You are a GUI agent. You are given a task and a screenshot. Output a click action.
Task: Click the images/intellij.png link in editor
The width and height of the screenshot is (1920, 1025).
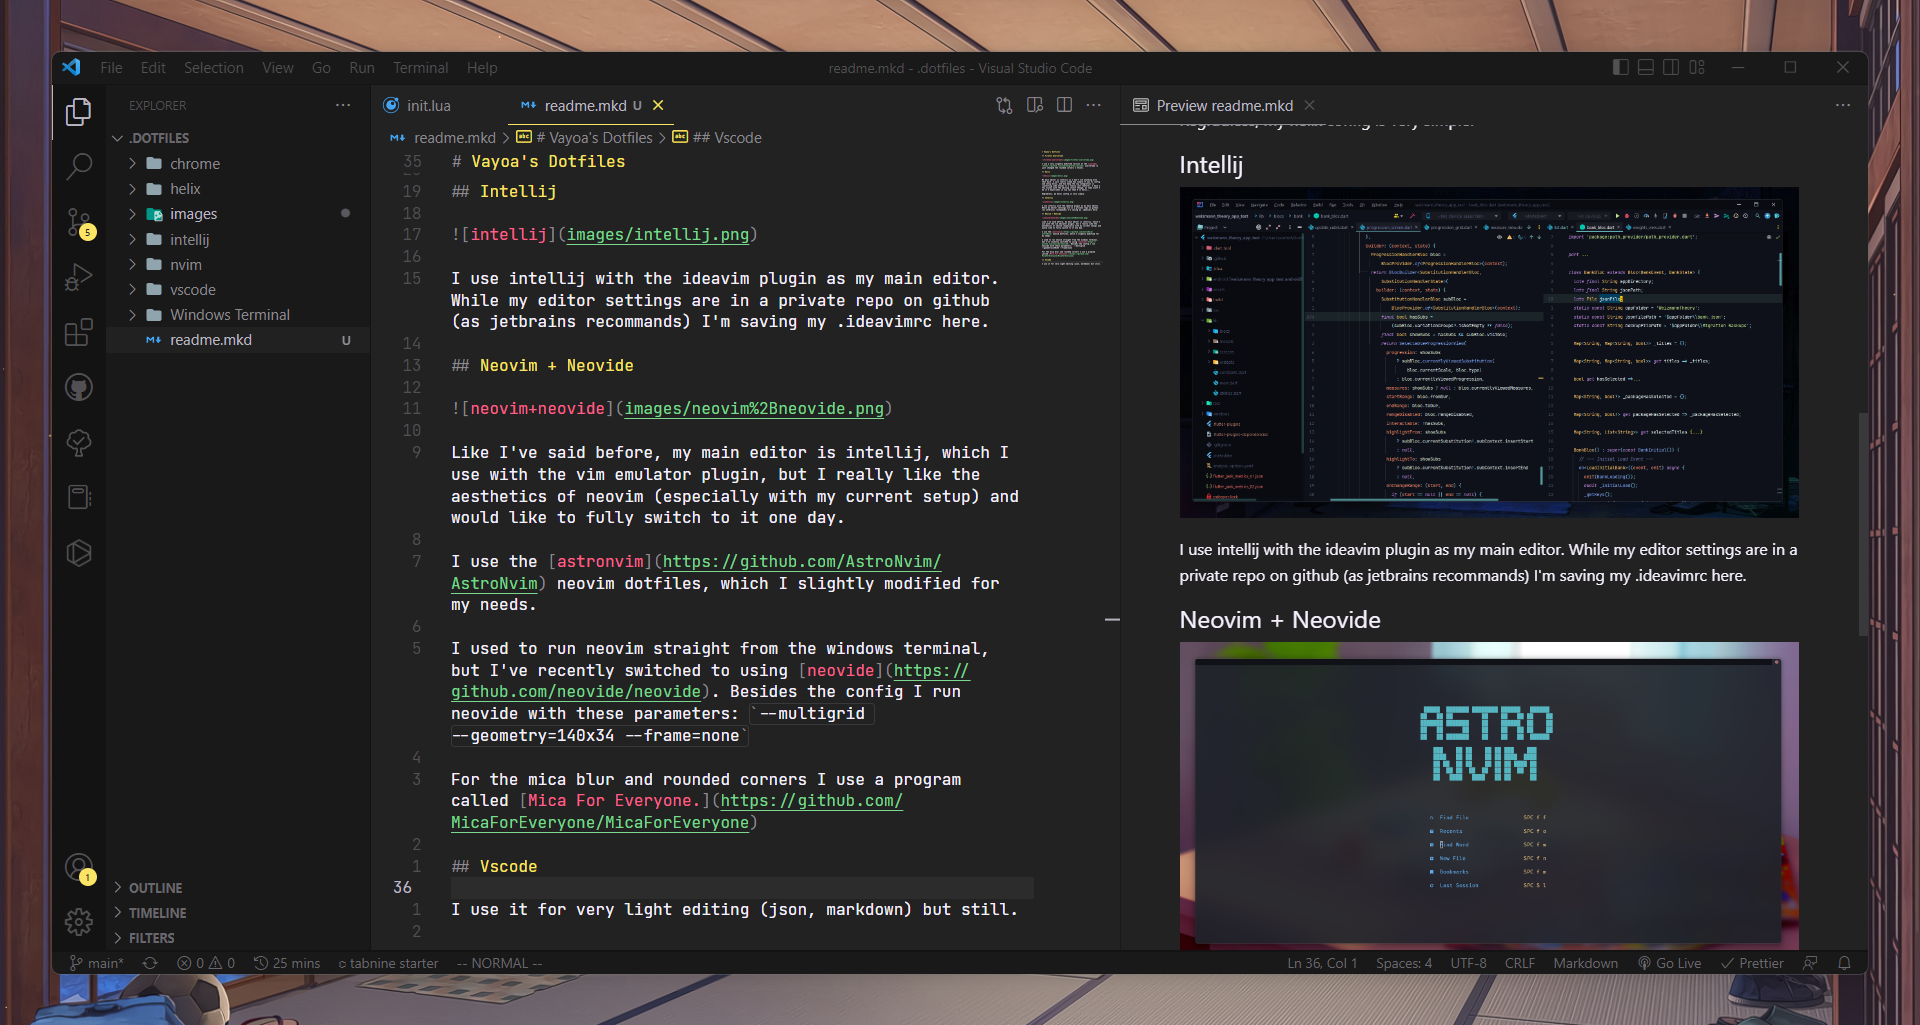click(x=657, y=234)
